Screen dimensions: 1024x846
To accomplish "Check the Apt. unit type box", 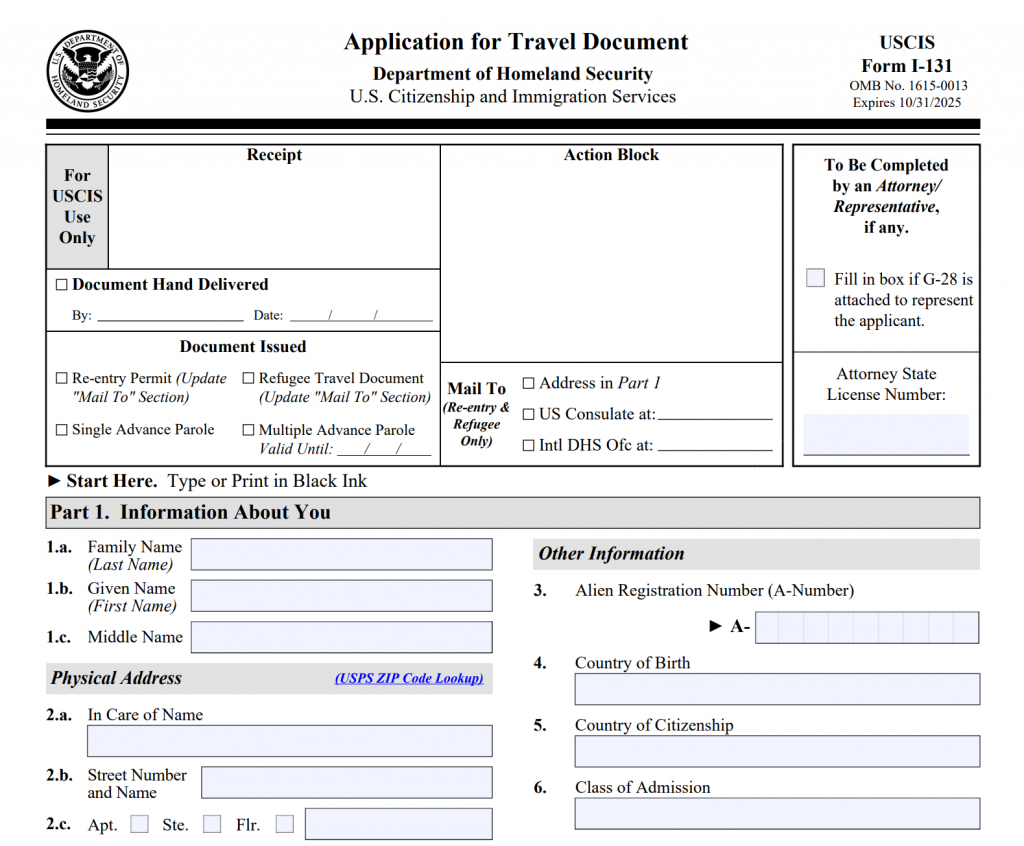I will 139,824.
